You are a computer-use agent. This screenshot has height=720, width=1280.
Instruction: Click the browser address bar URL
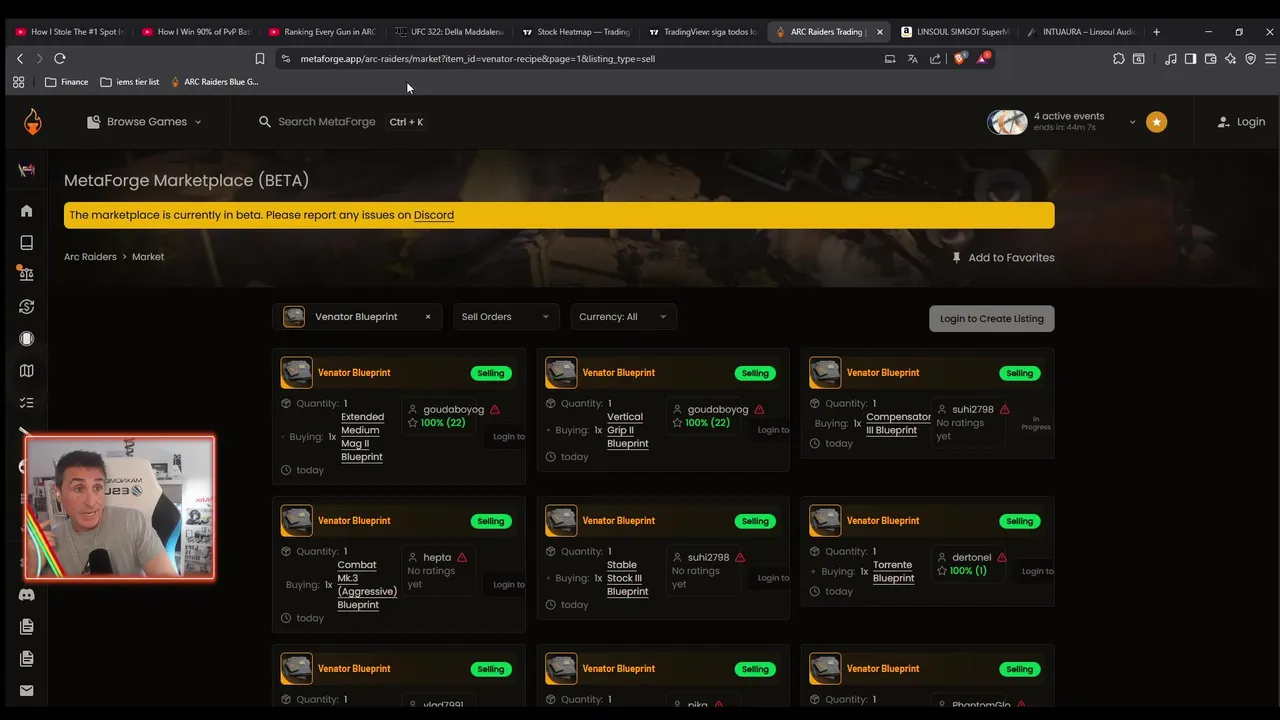478,59
